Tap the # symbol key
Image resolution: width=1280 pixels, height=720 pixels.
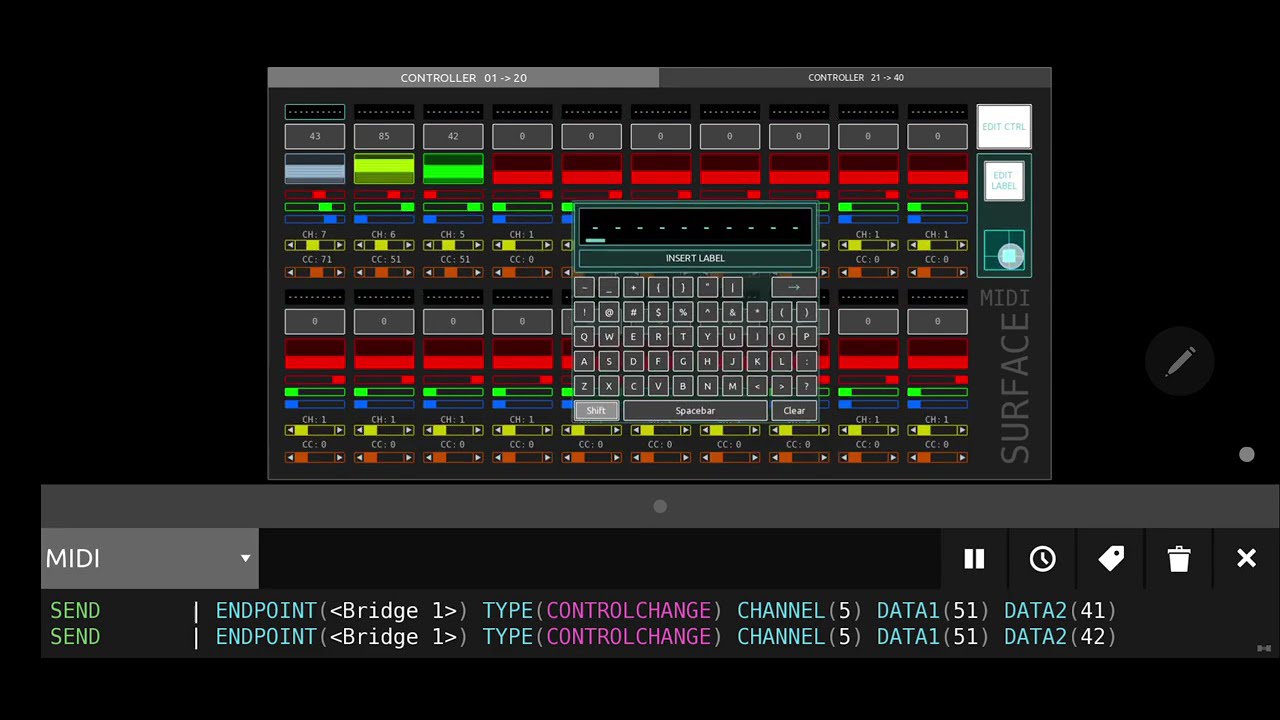633,313
